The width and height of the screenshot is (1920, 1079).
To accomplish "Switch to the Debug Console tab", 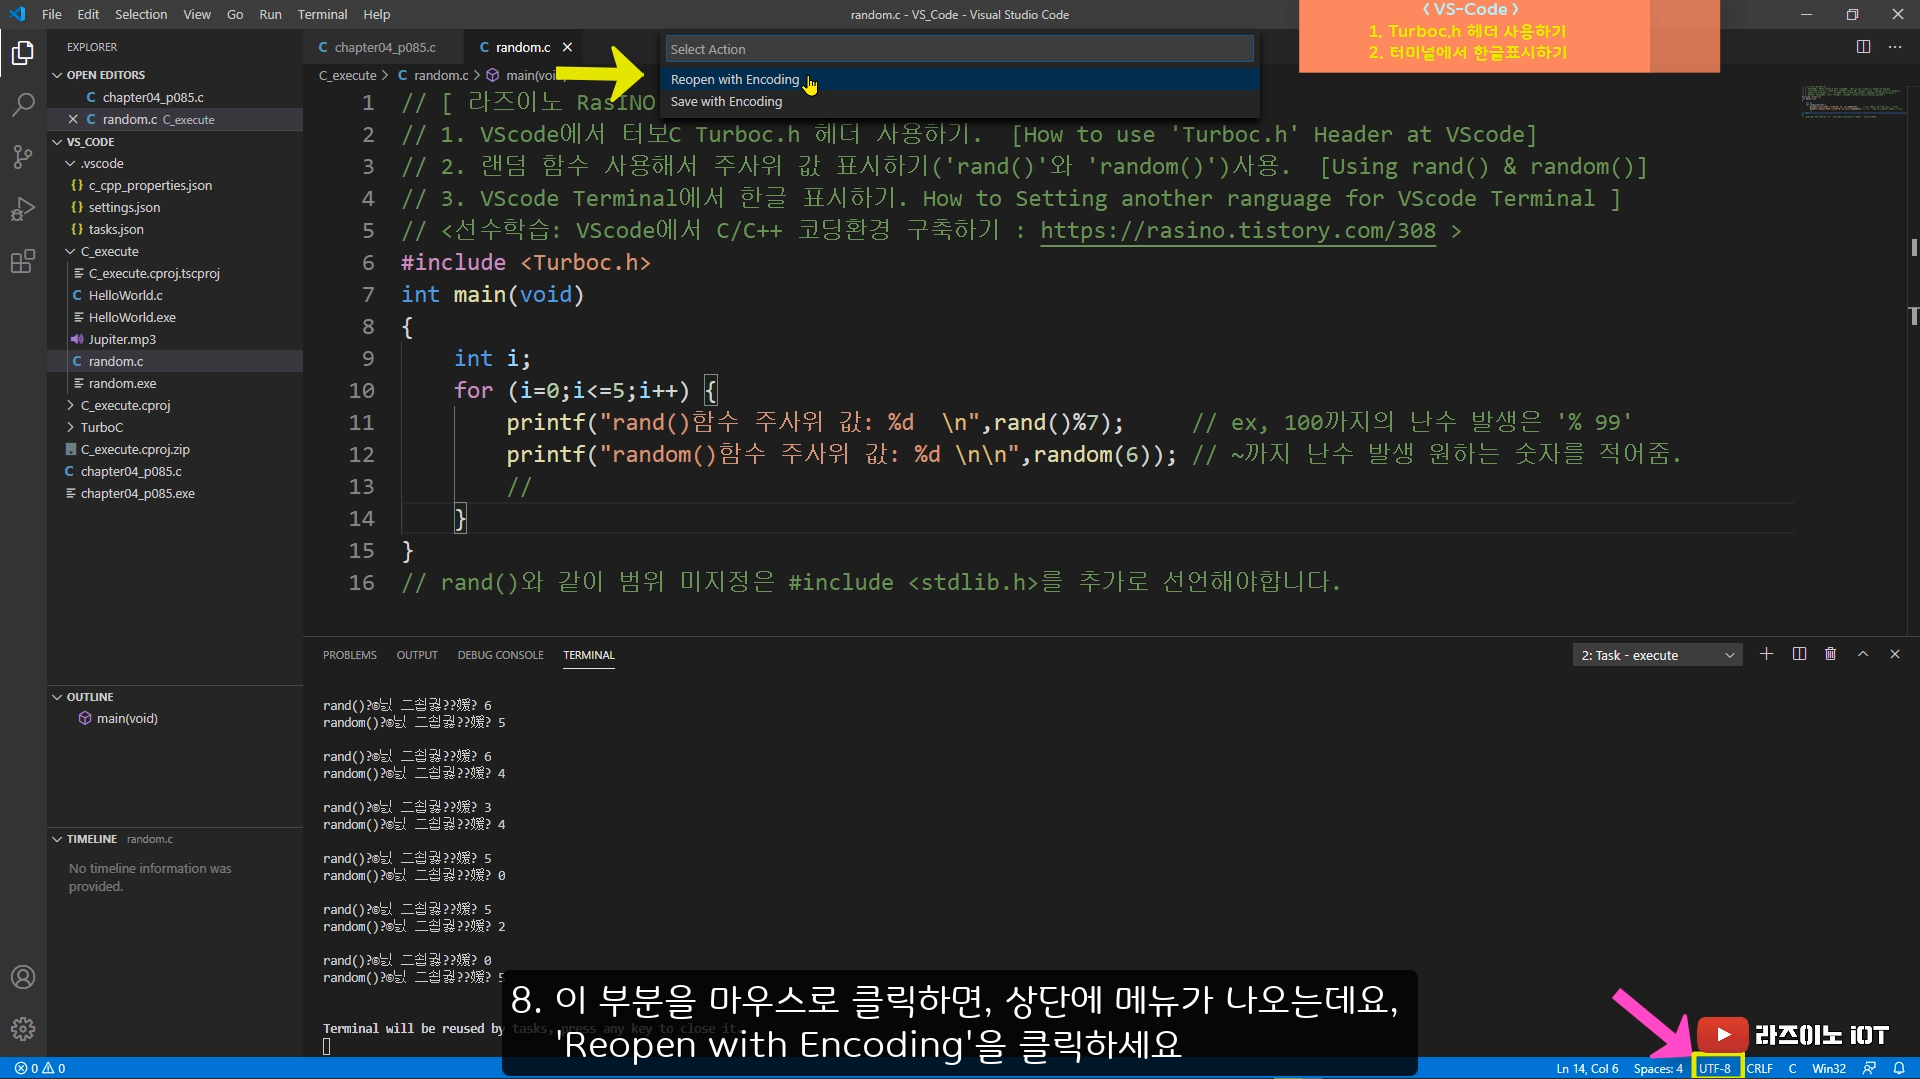I will (x=500, y=655).
